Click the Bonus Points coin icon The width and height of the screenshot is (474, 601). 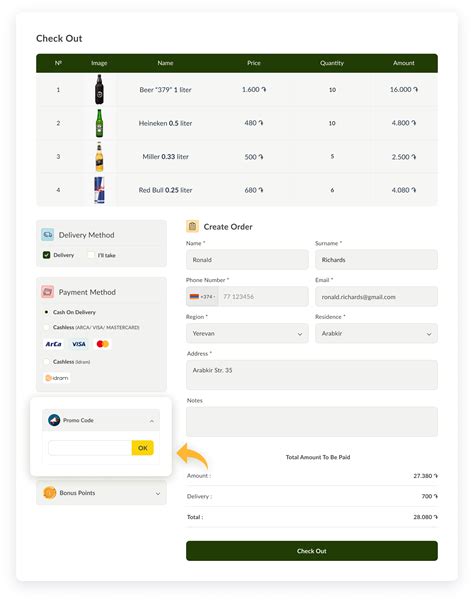[x=49, y=493]
